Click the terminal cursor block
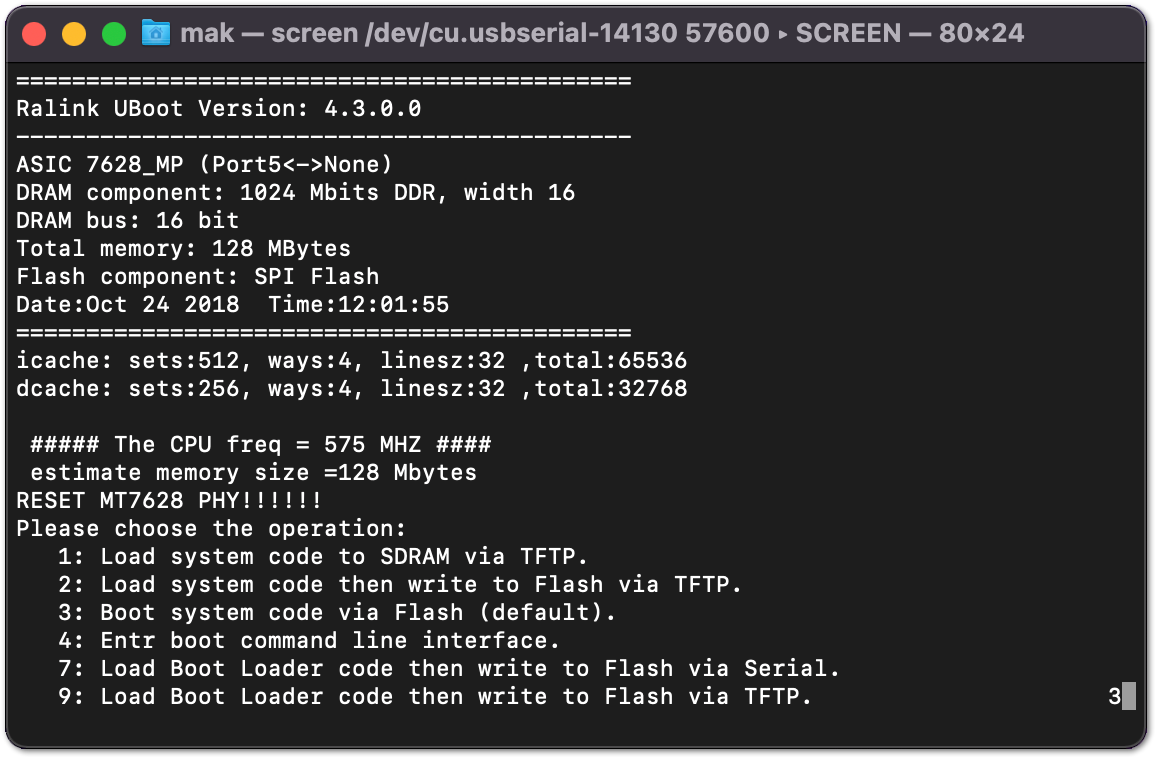This screenshot has height=758, width=1156. [x=1129, y=696]
